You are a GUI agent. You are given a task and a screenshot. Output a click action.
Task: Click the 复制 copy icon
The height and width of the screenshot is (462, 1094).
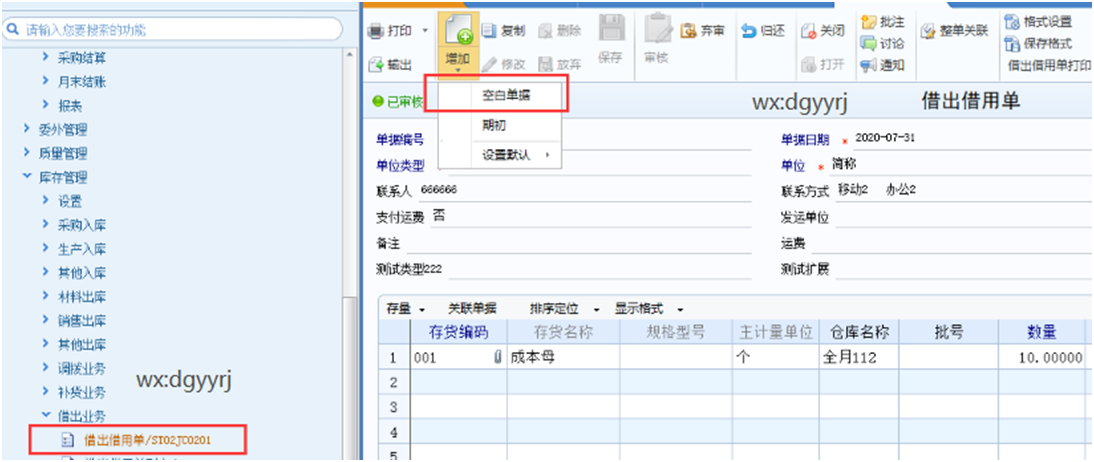488,31
